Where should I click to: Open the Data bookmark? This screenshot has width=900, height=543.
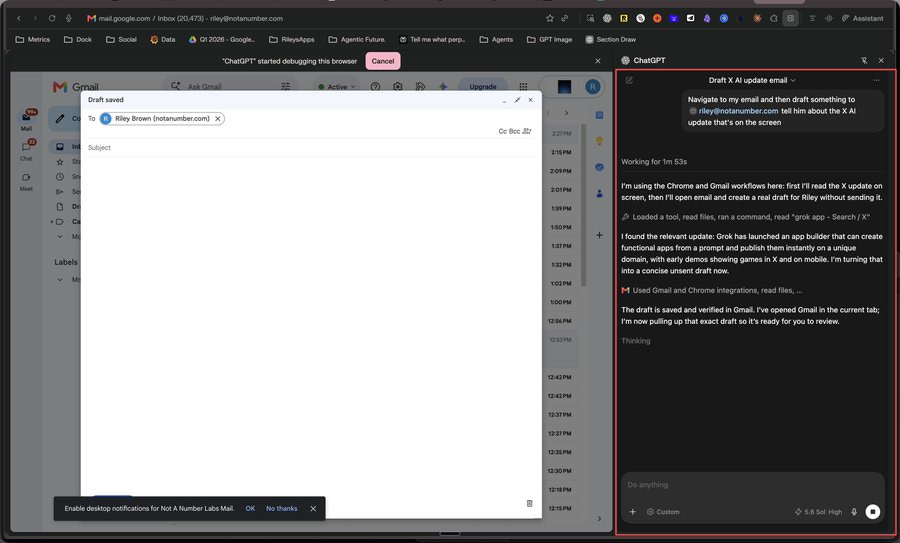[x=162, y=40]
